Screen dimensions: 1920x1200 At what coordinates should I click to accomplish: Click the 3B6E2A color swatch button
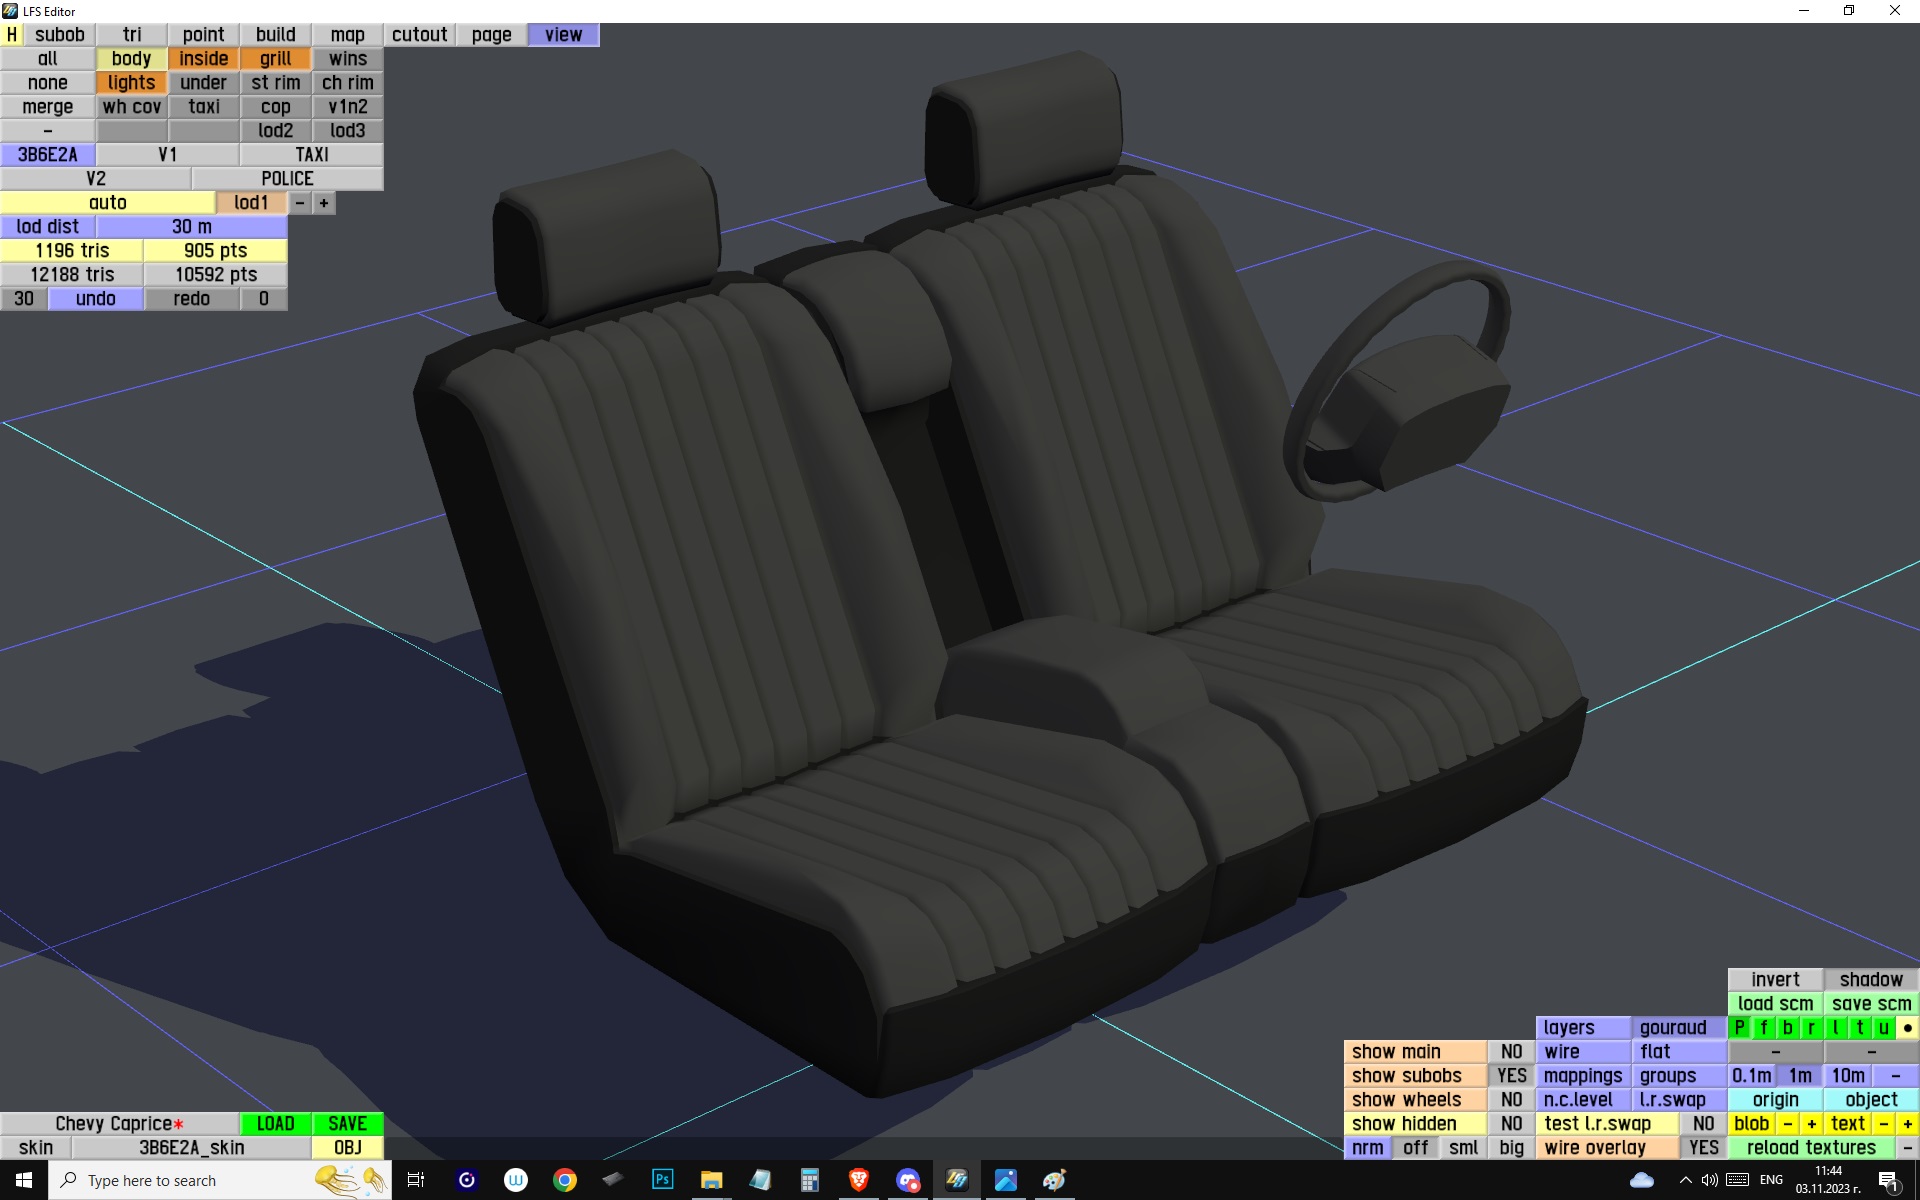(x=48, y=155)
